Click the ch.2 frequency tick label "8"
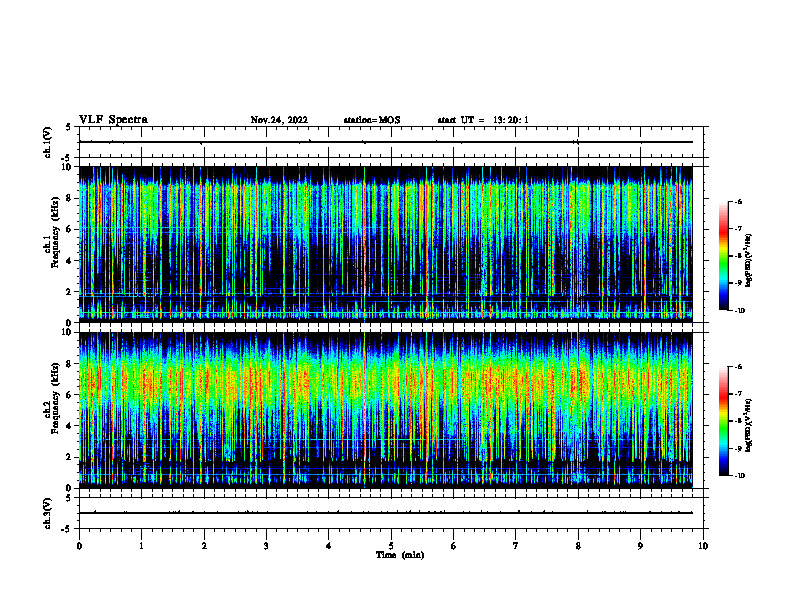This screenshot has height=612, width=792. 70,364
